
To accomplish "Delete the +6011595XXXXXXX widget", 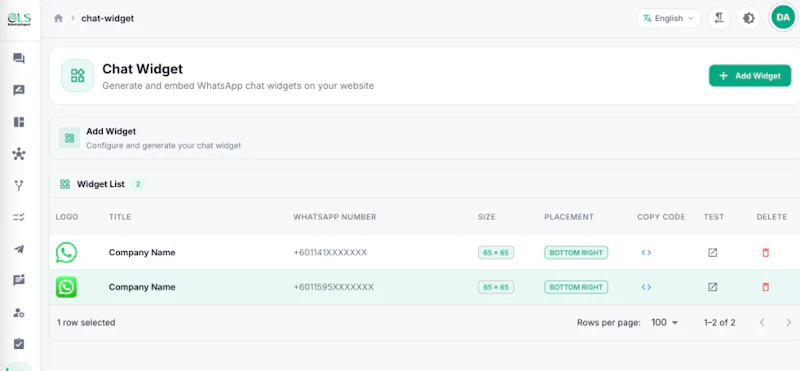I will pyautogui.click(x=765, y=287).
